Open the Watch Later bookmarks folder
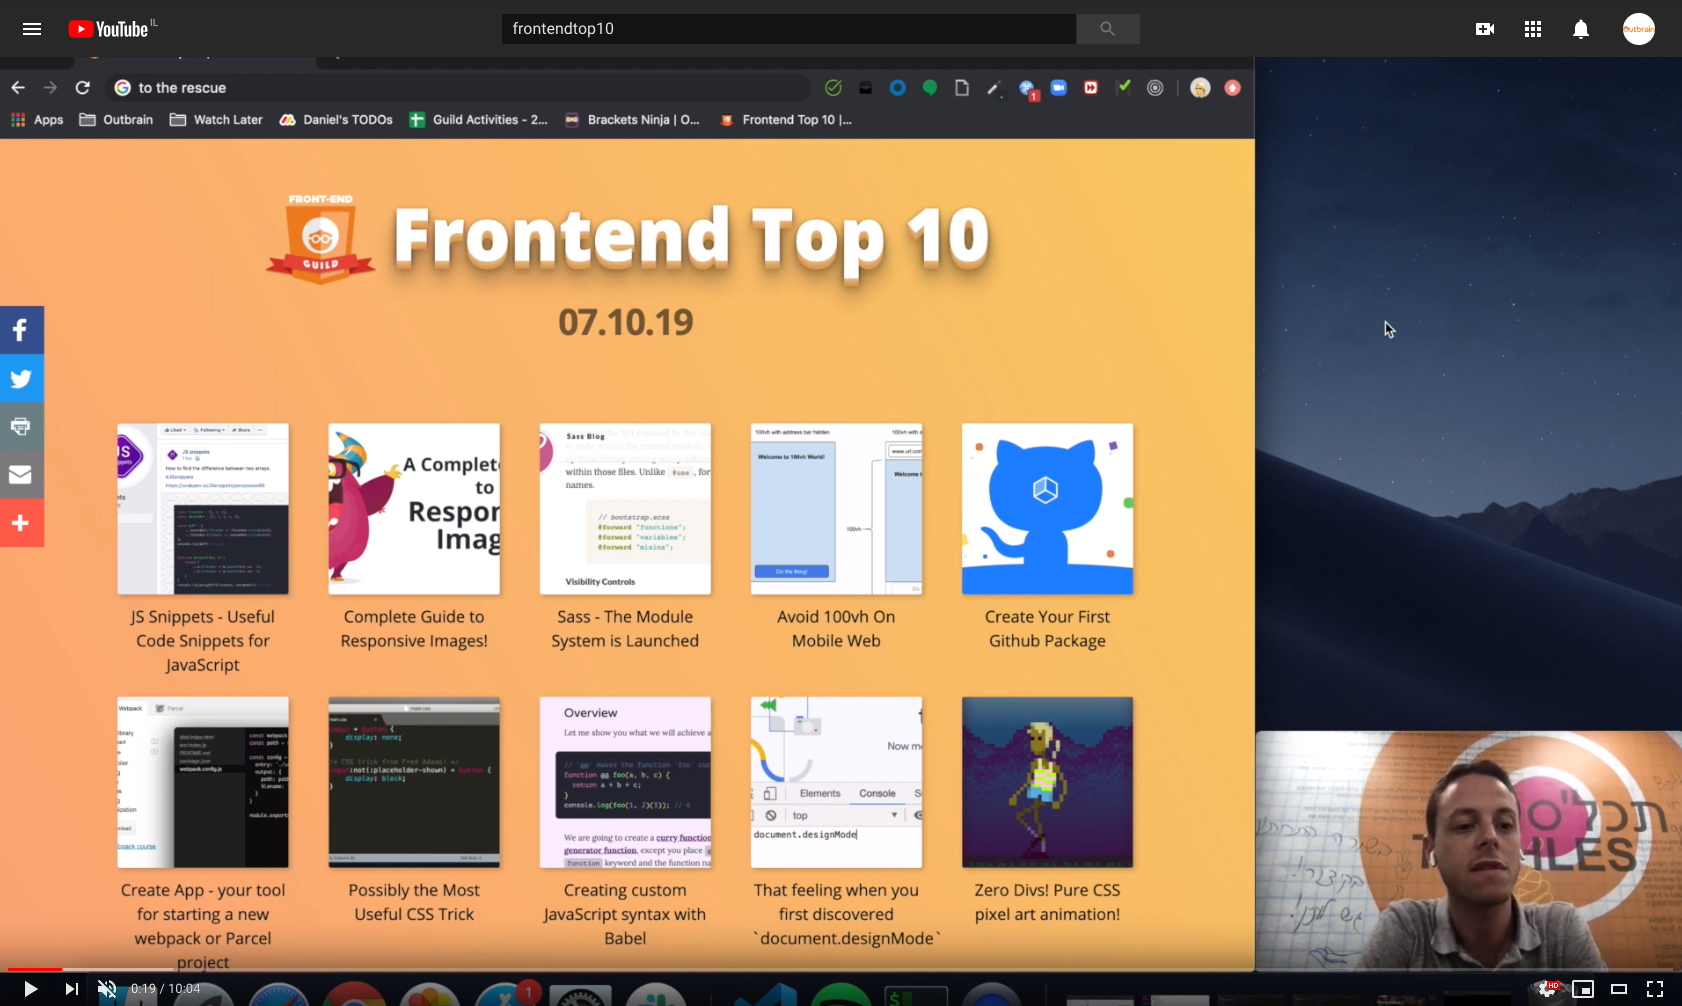This screenshot has width=1682, height=1006. pyautogui.click(x=216, y=119)
